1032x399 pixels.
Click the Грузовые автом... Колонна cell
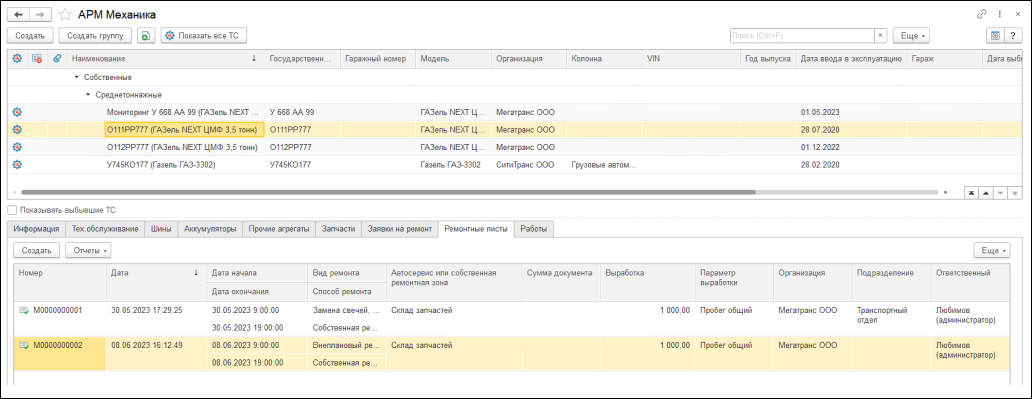[604, 165]
